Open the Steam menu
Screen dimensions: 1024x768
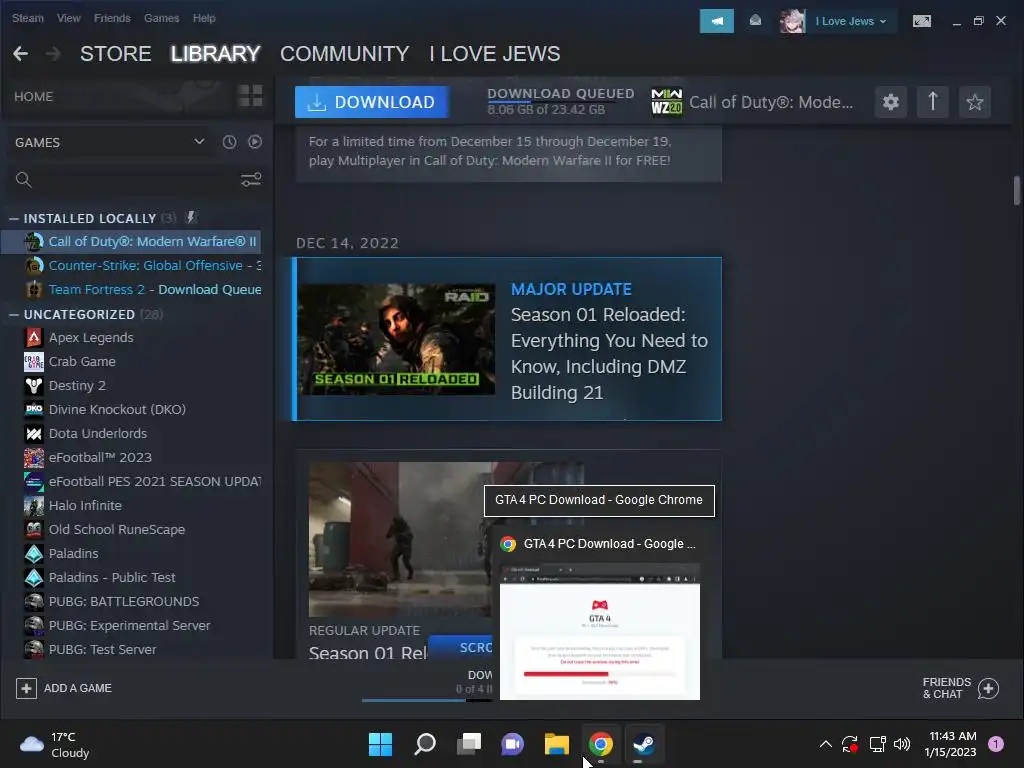pos(28,18)
